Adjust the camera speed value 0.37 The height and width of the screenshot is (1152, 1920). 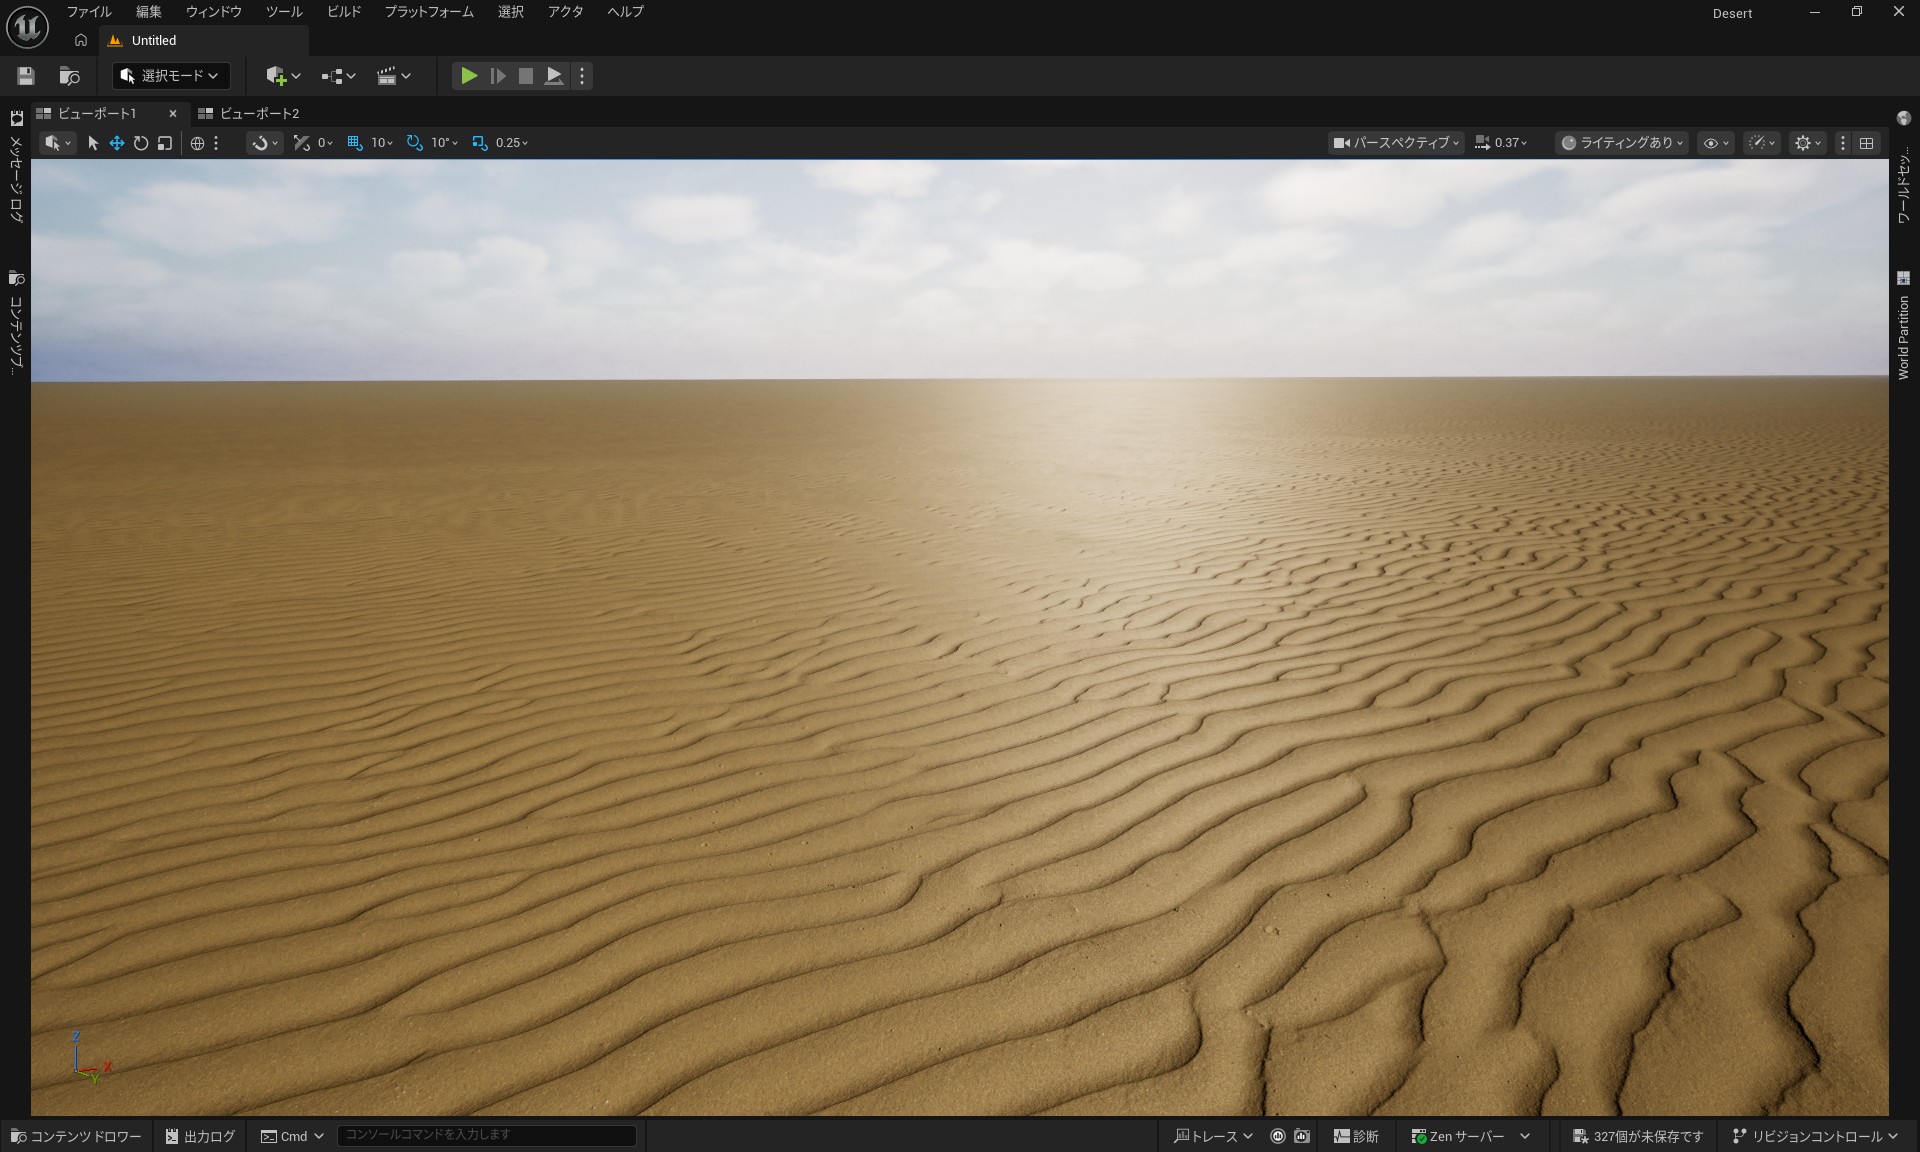coord(1503,143)
